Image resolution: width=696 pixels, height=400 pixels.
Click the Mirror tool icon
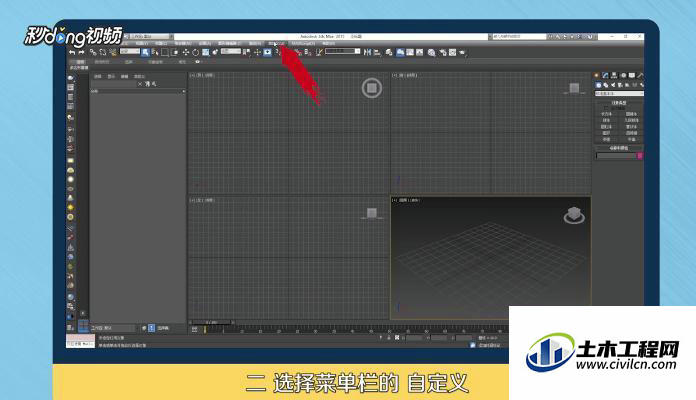click(x=367, y=52)
